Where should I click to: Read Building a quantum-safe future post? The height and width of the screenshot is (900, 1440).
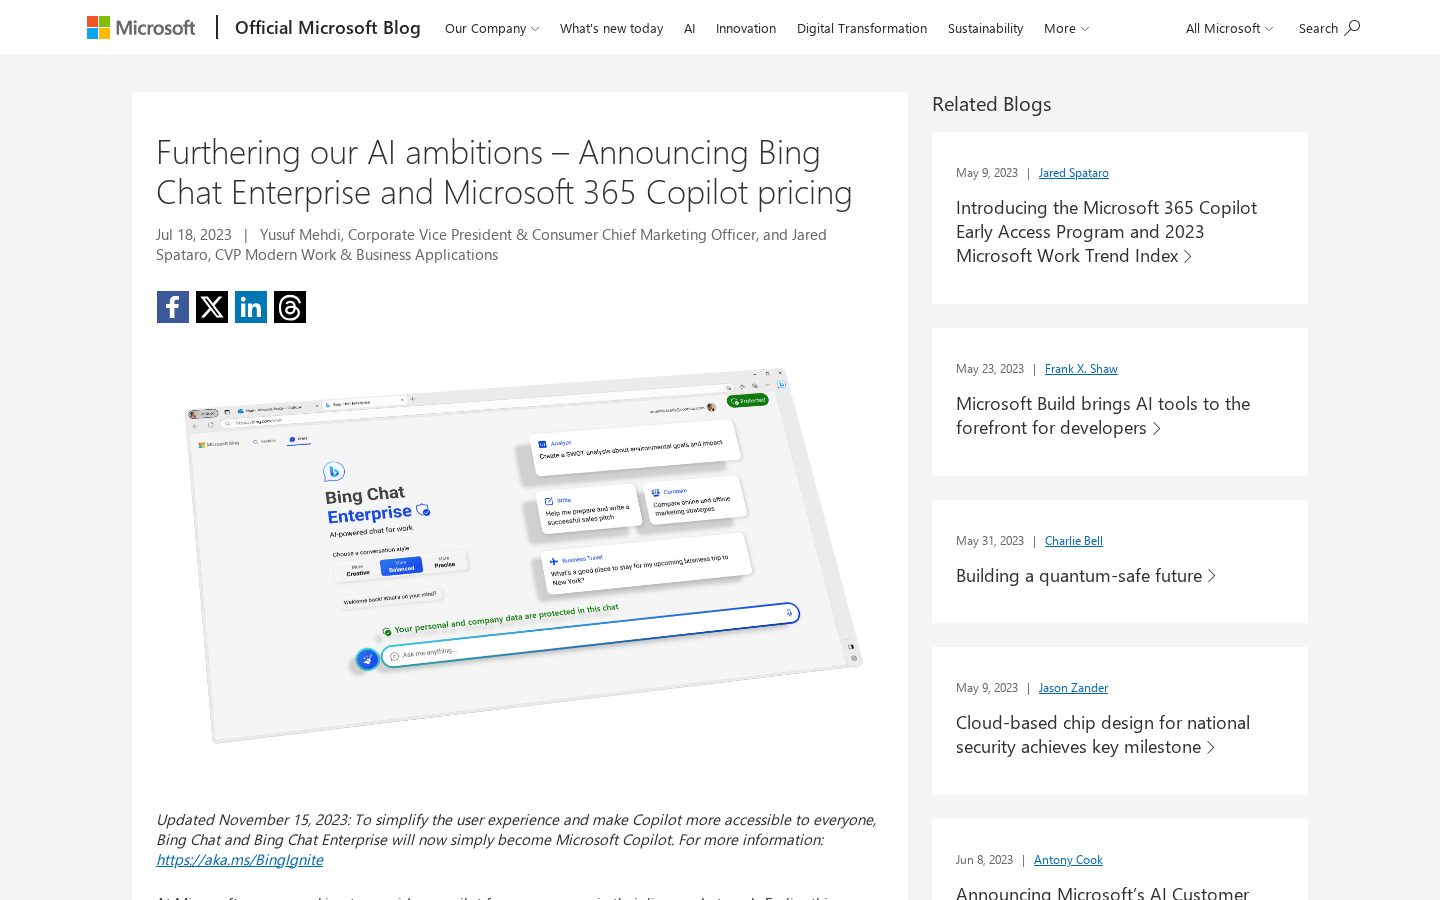pyautogui.click(x=1085, y=576)
